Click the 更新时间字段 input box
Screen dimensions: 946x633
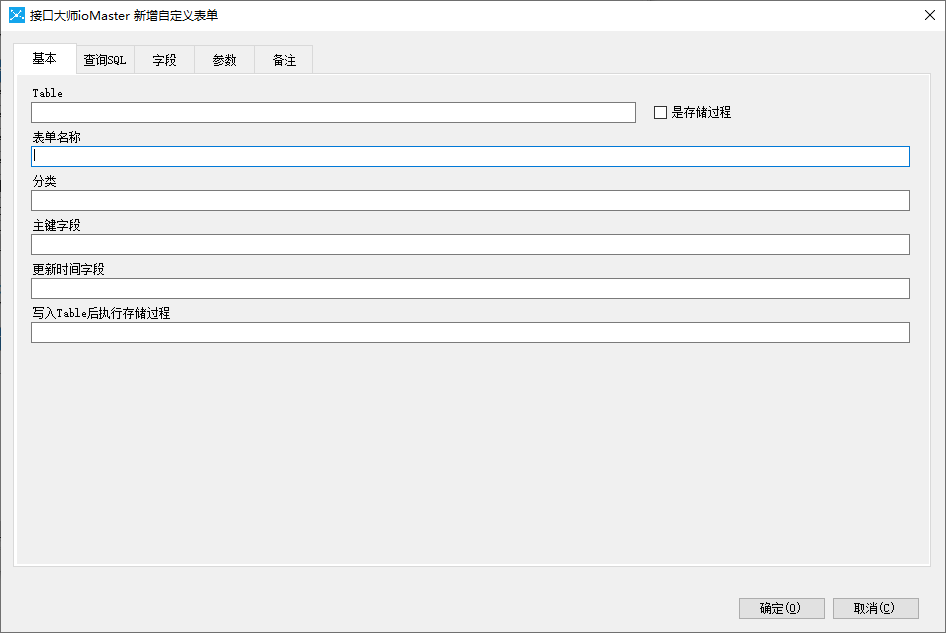click(470, 288)
